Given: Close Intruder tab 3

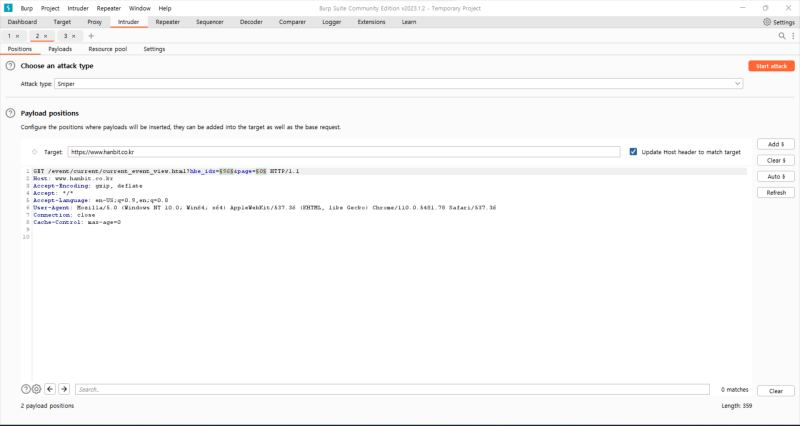Looking at the screenshot, I should click(x=73, y=36).
